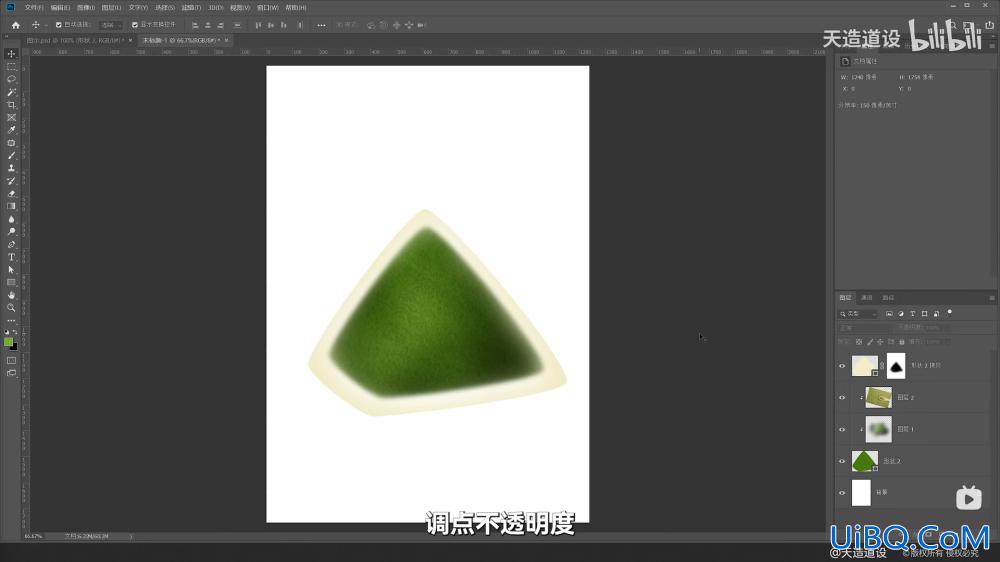Screen dimensions: 1000x562
Task: Switch to the Channels panel tab
Action: [866, 298]
